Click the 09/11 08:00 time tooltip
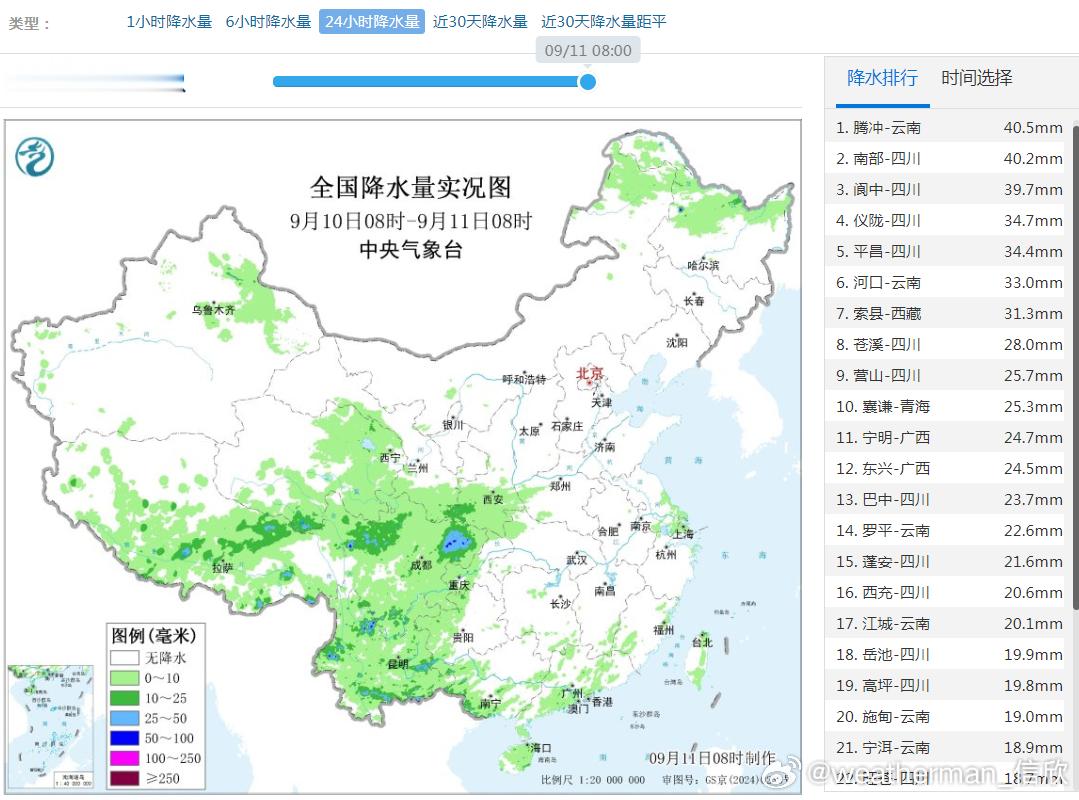This screenshot has height=800, width=1079. click(x=588, y=50)
